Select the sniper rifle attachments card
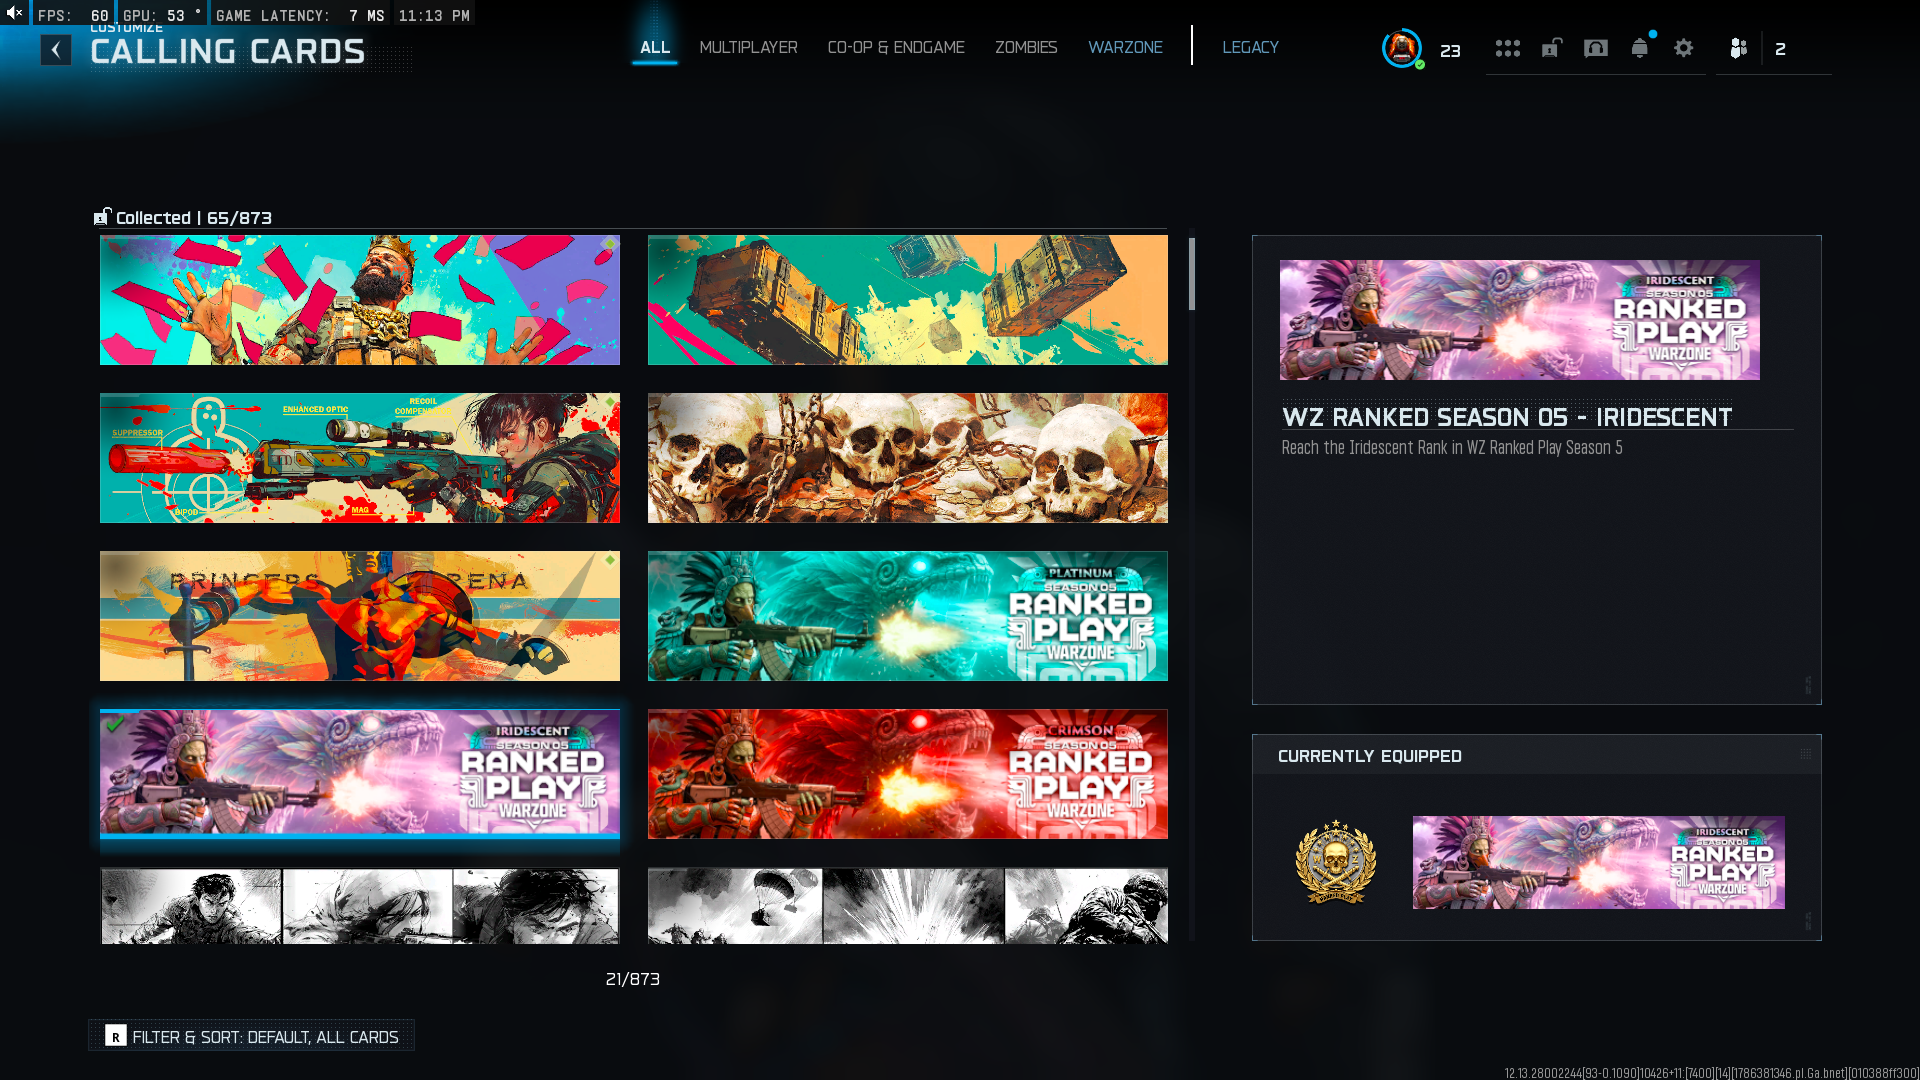The height and width of the screenshot is (1080, 1920). pos(360,458)
